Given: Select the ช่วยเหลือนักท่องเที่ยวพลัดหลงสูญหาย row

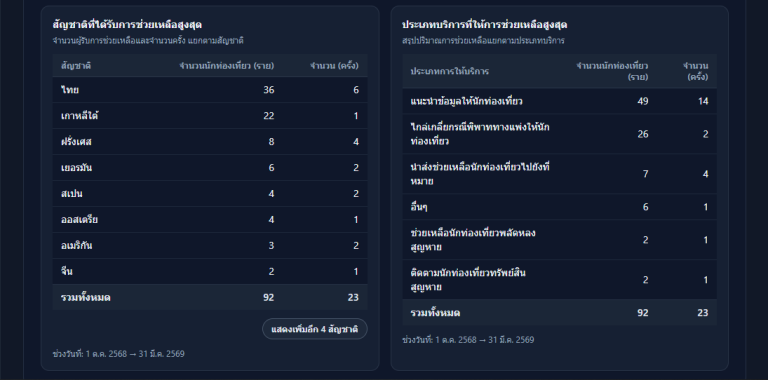Looking at the screenshot, I should (559, 240).
